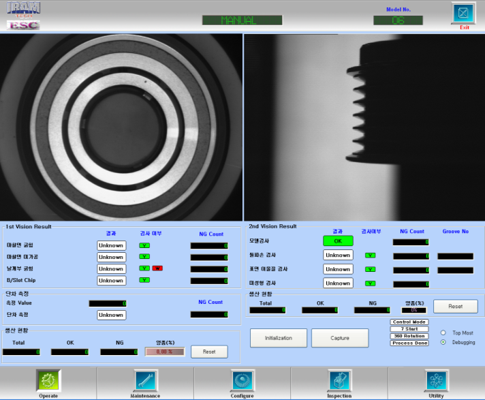This screenshot has height=400, width=485.
Task: Click the MANUAL mode display
Action: [x=242, y=20]
